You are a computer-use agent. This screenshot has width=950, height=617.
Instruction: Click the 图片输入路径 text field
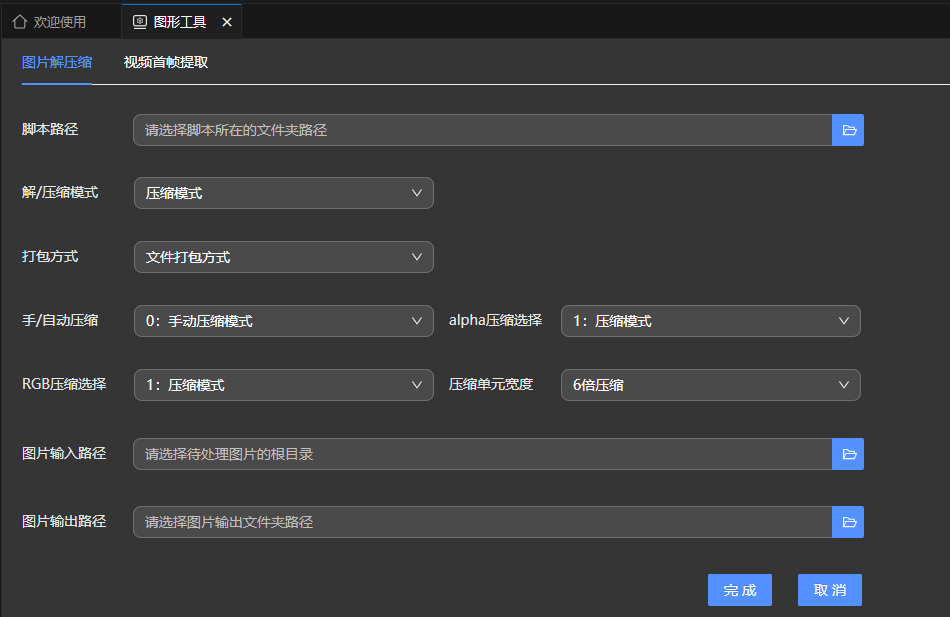(x=482, y=454)
